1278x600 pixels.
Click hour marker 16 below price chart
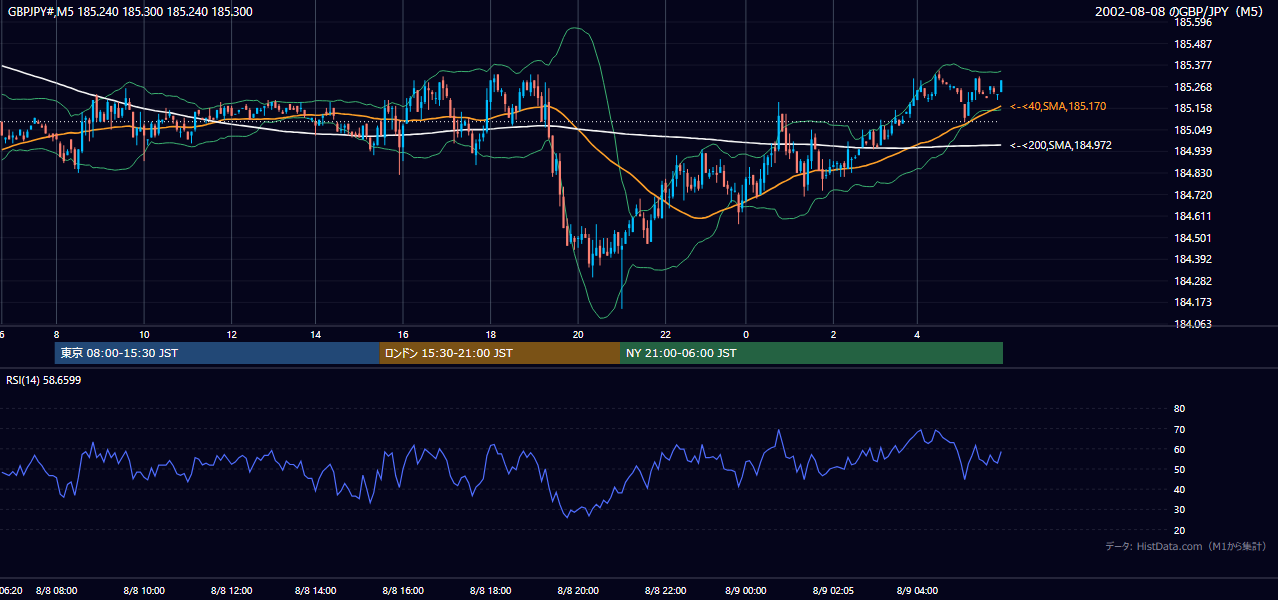point(403,334)
